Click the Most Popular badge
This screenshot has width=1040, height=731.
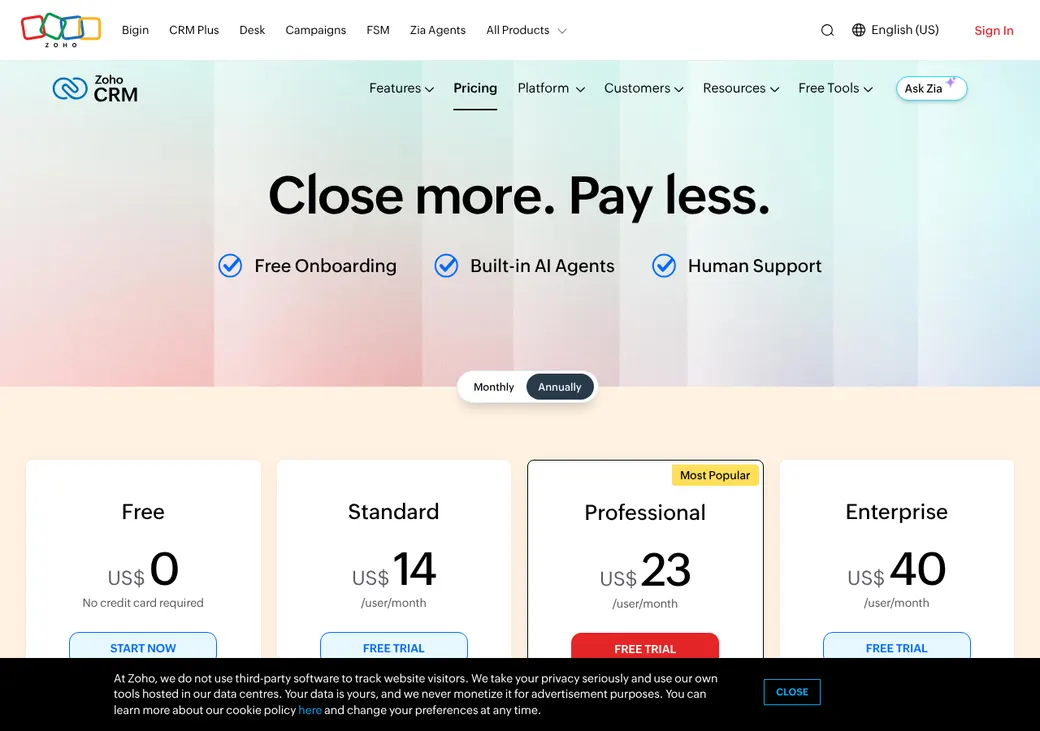pos(715,475)
